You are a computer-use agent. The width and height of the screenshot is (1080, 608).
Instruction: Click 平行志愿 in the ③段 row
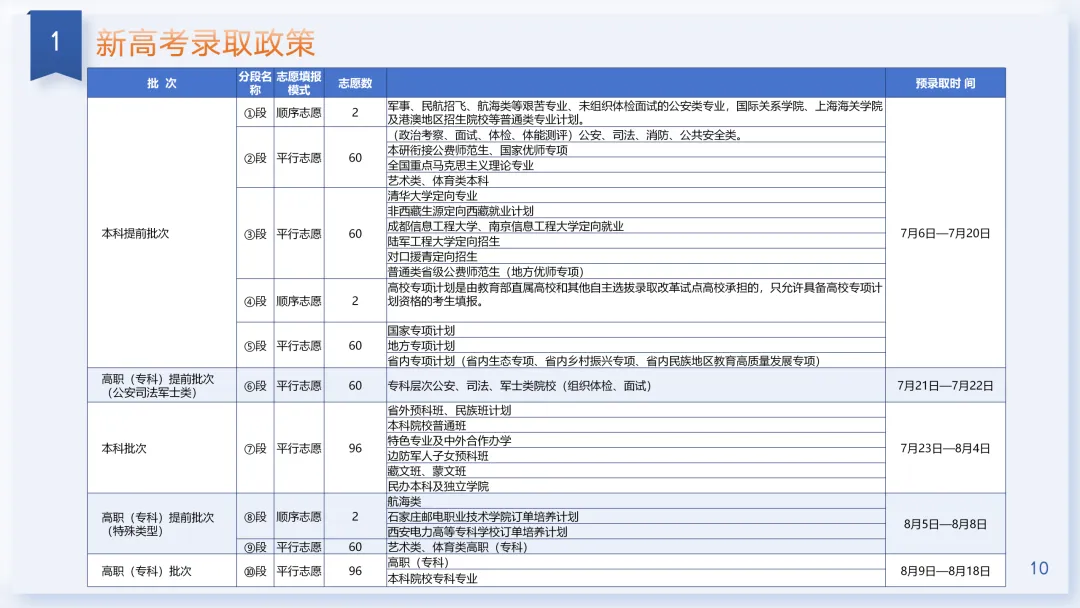pos(299,233)
